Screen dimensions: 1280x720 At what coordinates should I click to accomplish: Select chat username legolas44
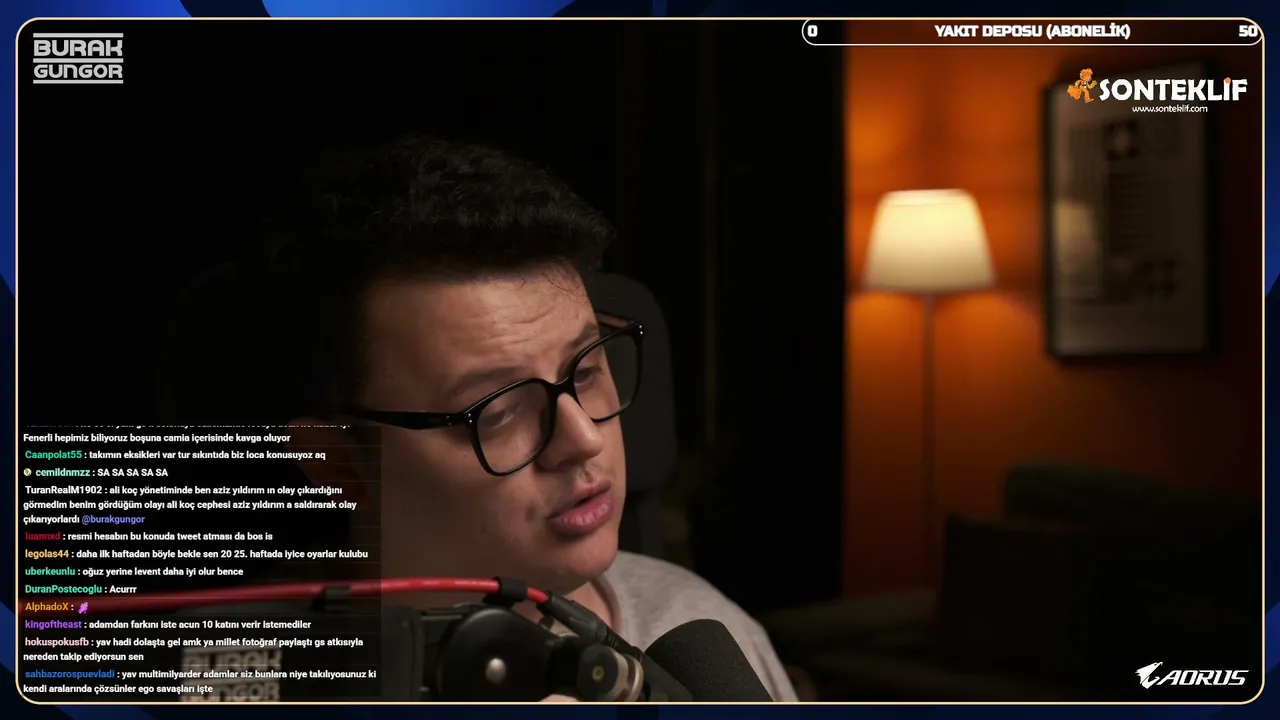click(x=47, y=554)
